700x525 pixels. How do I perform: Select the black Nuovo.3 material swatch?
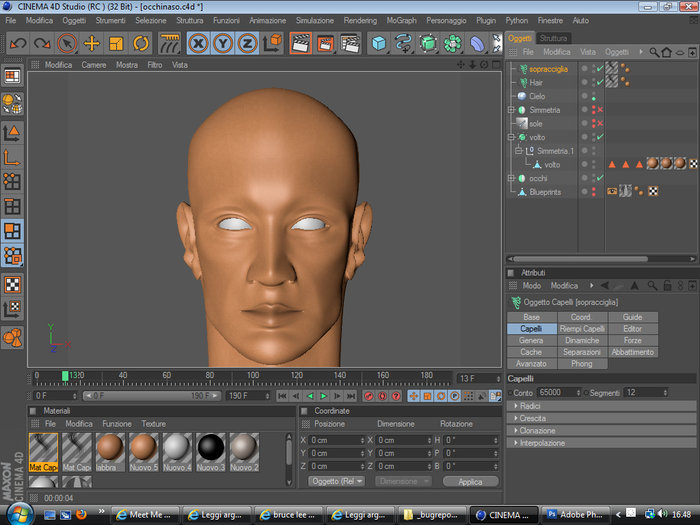(x=210, y=448)
